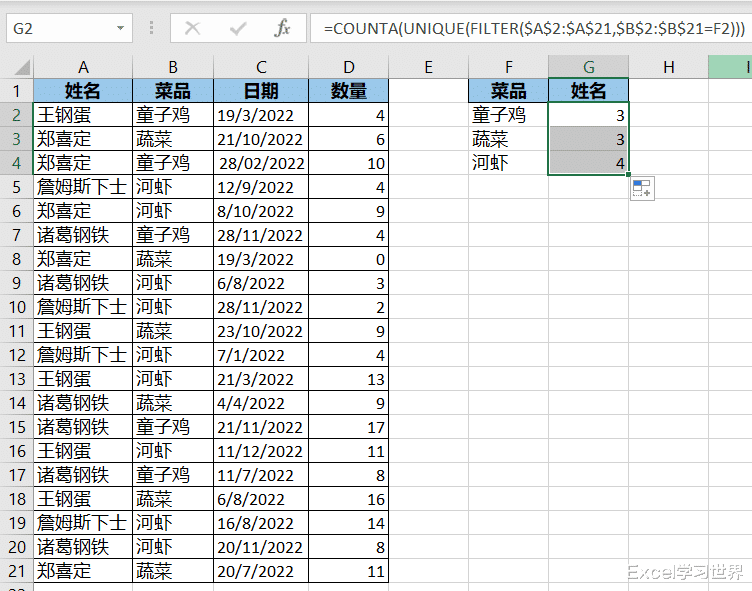Select quantity cell showing 13
752x591 pixels.
click(348, 378)
